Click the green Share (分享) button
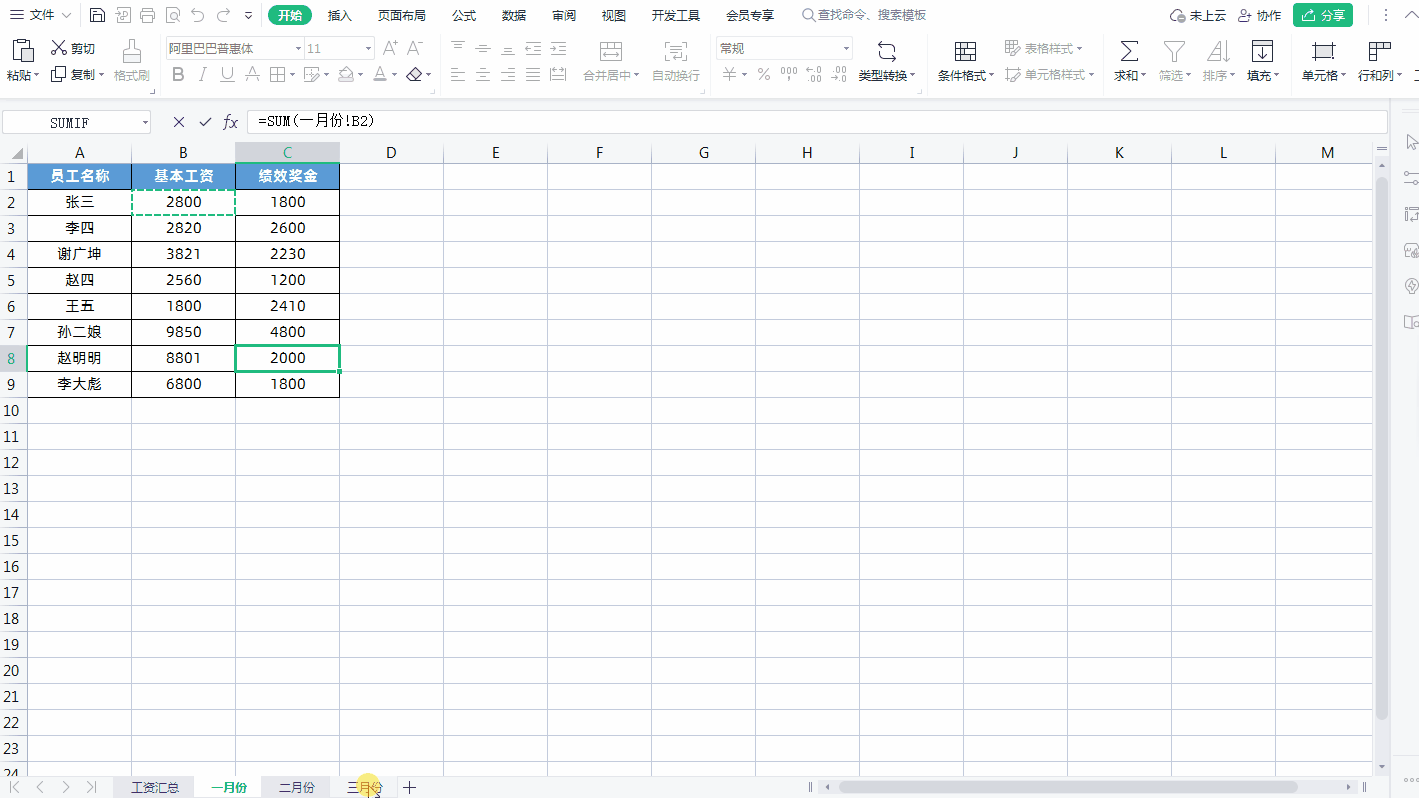The height and width of the screenshot is (798, 1419). pyautogui.click(x=1323, y=15)
